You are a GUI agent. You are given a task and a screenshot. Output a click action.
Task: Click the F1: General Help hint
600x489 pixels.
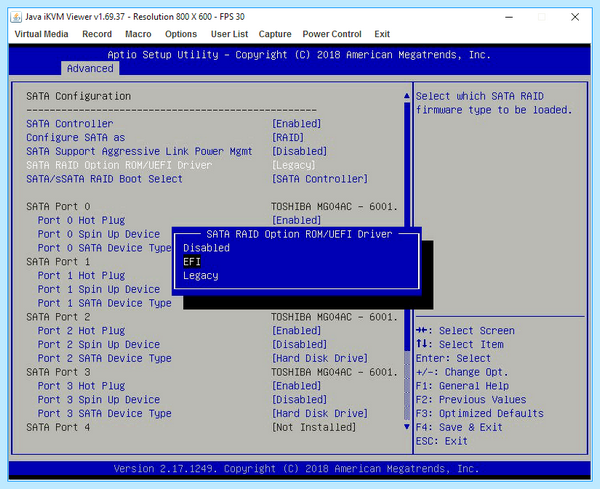pyautogui.click(x=462, y=386)
